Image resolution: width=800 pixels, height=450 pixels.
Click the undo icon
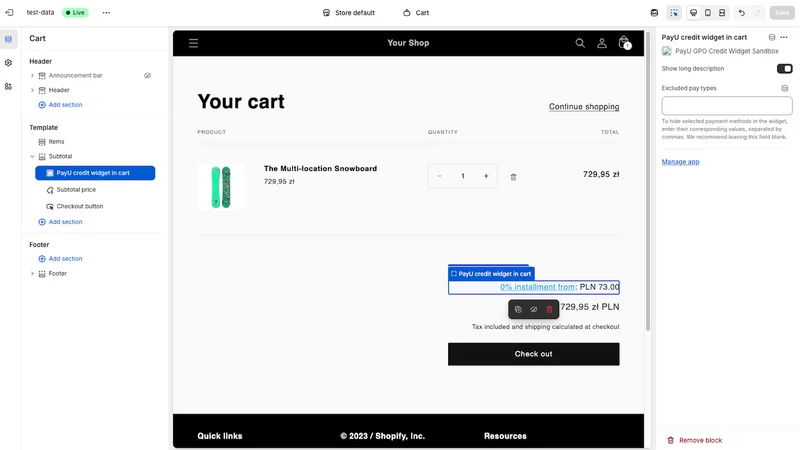tap(741, 13)
